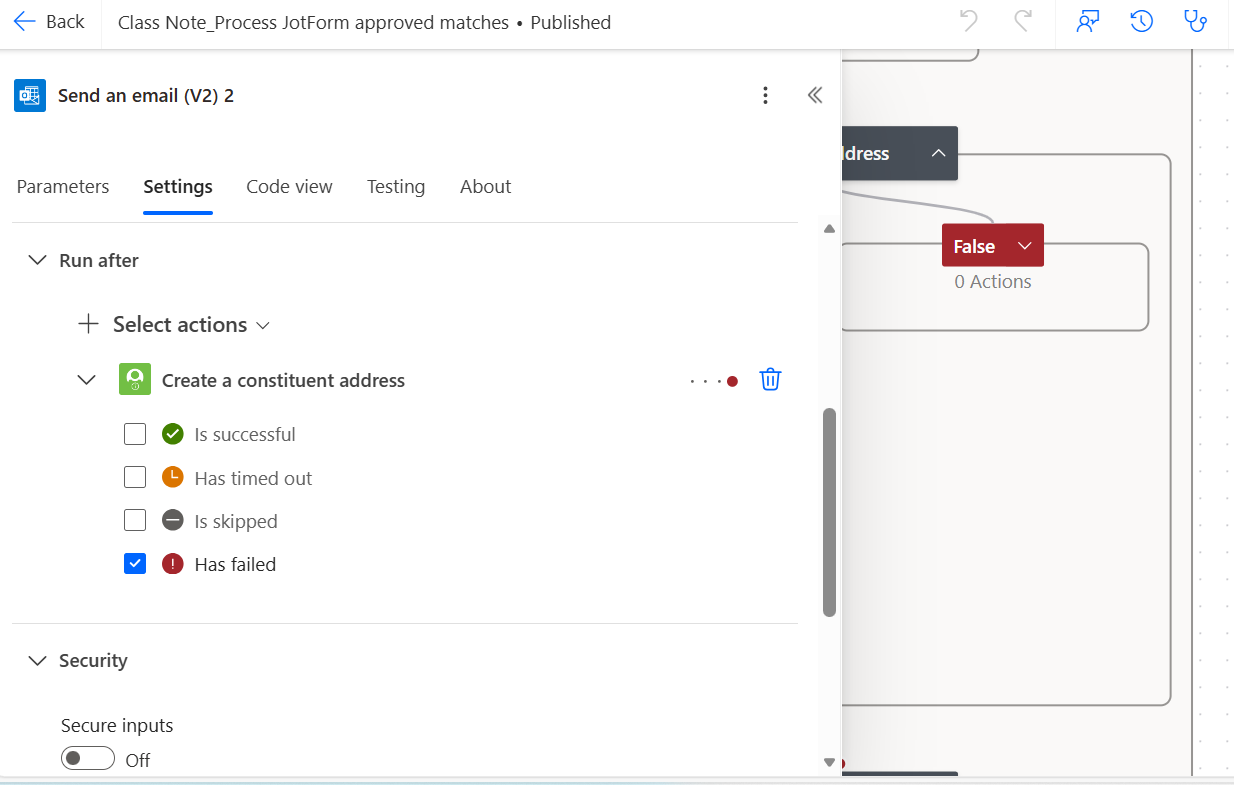This screenshot has height=785, width=1234.
Task: Open the Select actions dropdown
Action: point(191,325)
